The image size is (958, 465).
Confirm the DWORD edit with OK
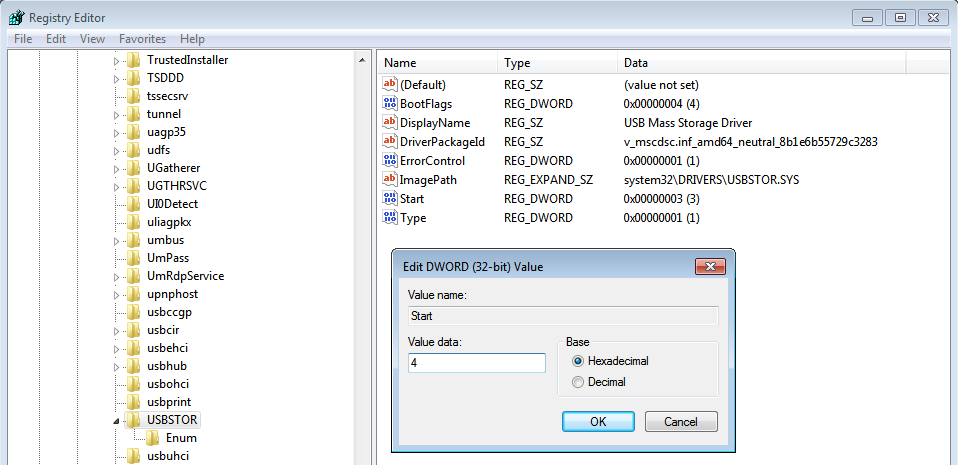pos(598,422)
